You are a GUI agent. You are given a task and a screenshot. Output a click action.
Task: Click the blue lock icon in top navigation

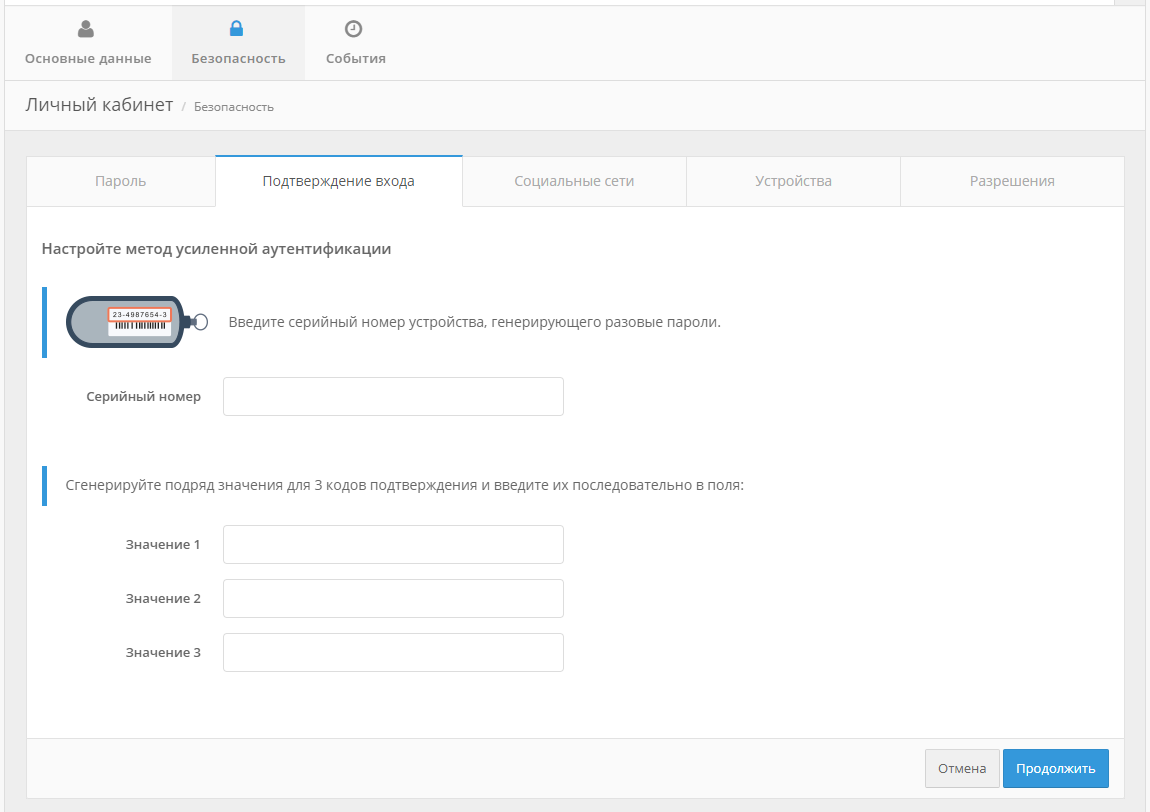pyautogui.click(x=237, y=29)
